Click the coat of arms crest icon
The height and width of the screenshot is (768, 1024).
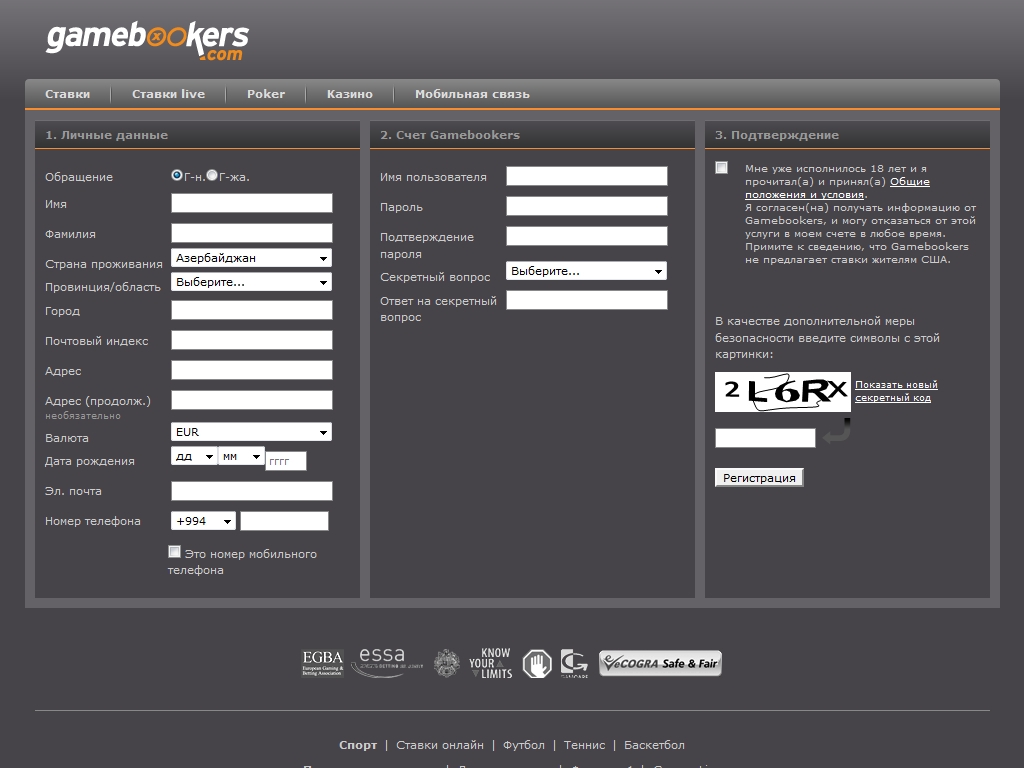tap(446, 664)
